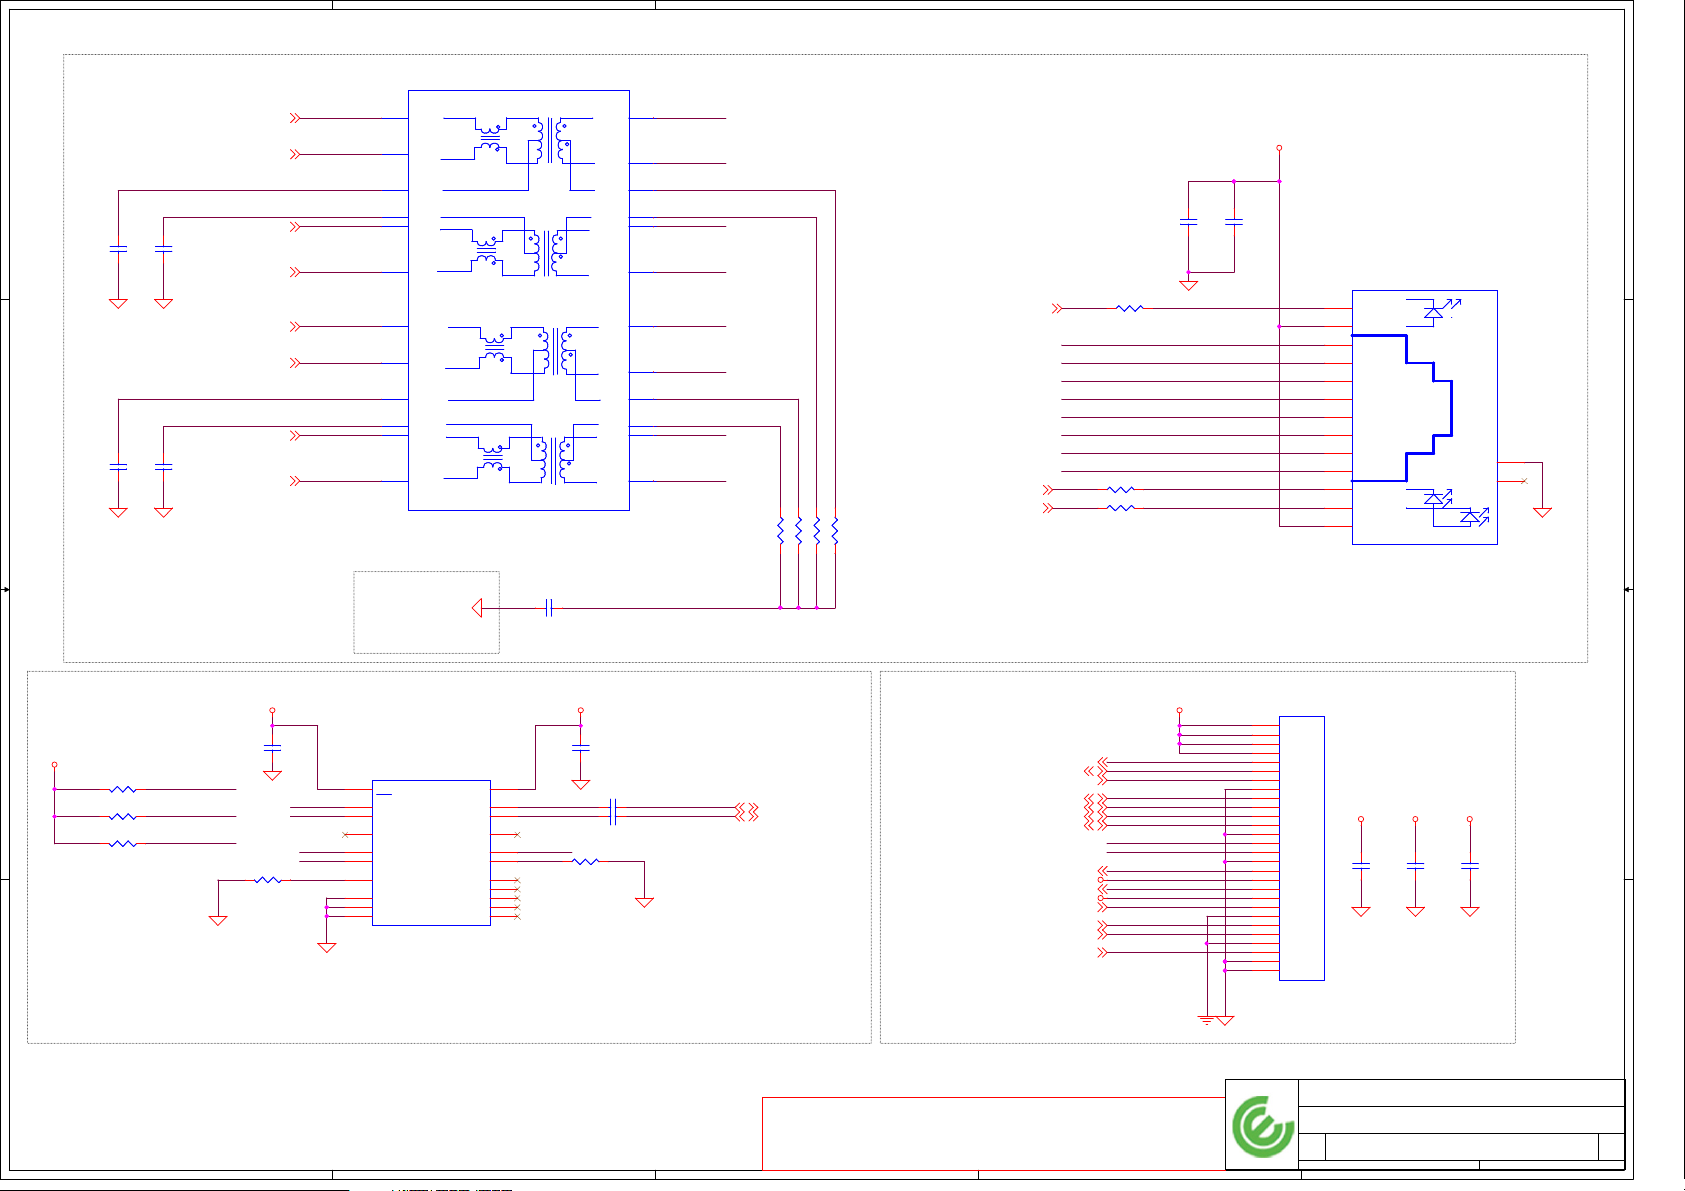1685x1191 pixels.
Task: Click the decoupling capacitor above the IC's left supply
Action: click(x=272, y=748)
